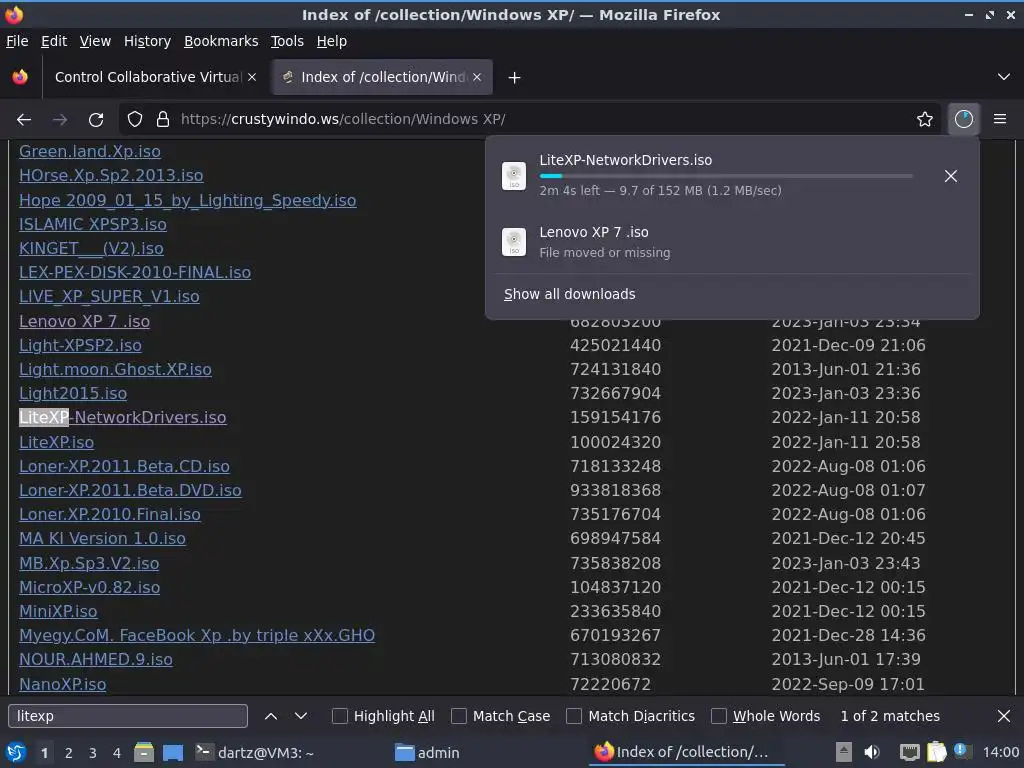Enable Match Diacritics checkbox
The width and height of the screenshot is (1024, 768).
[x=574, y=716]
